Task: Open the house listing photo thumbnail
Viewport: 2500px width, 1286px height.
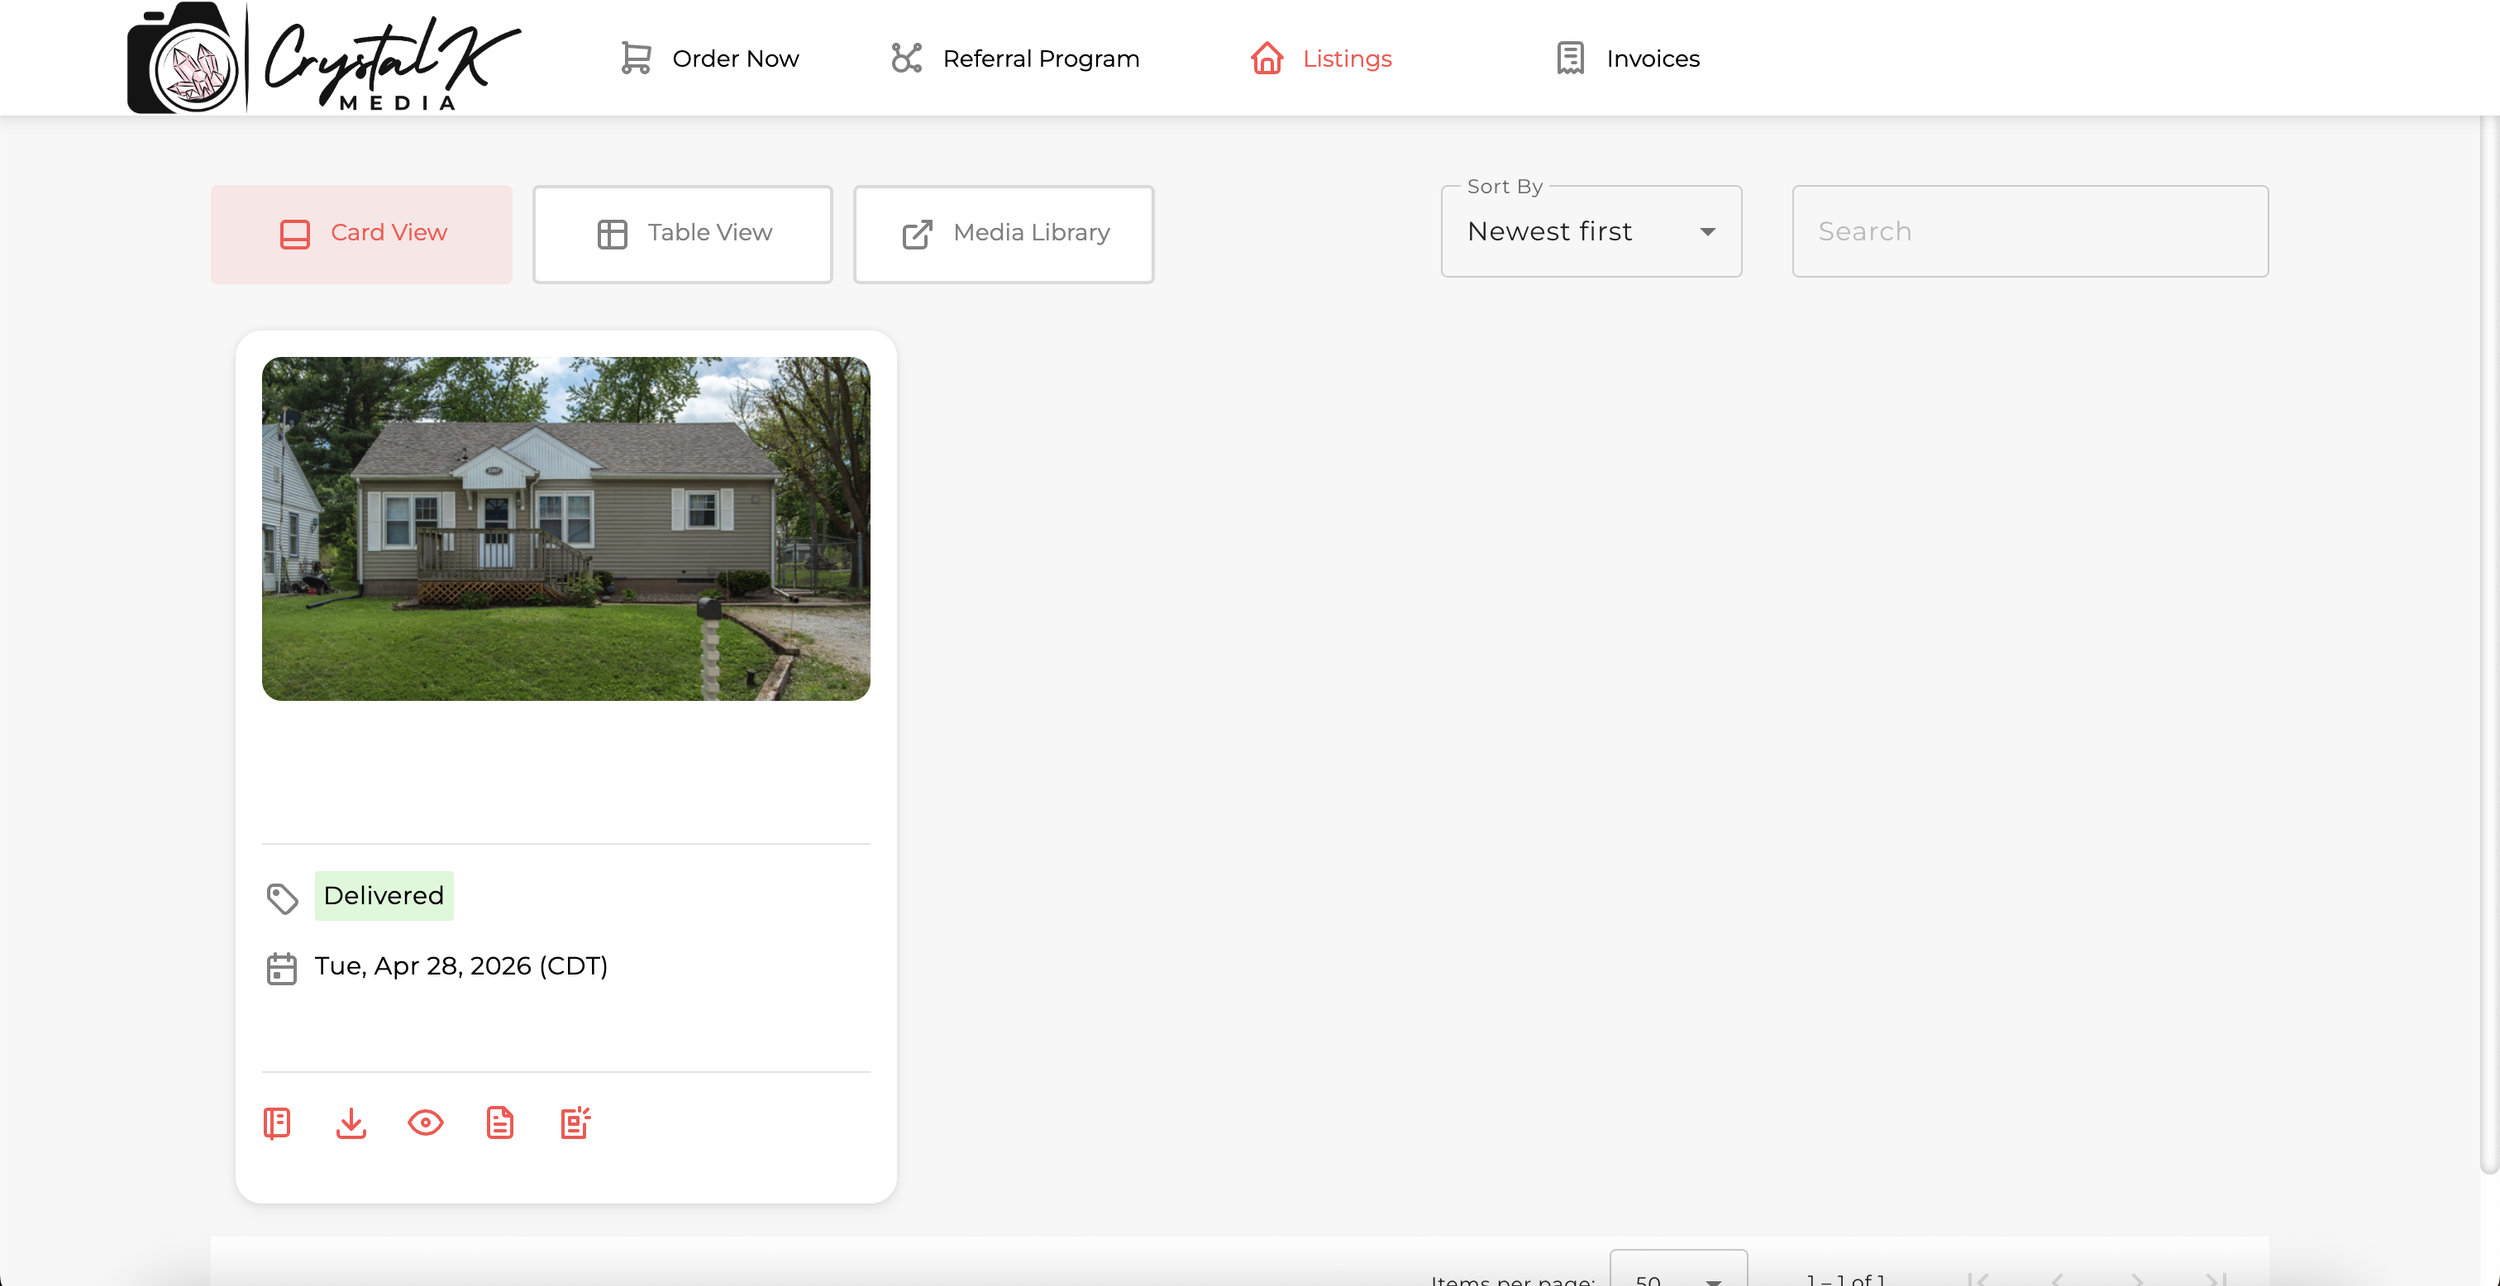Action: click(566, 528)
